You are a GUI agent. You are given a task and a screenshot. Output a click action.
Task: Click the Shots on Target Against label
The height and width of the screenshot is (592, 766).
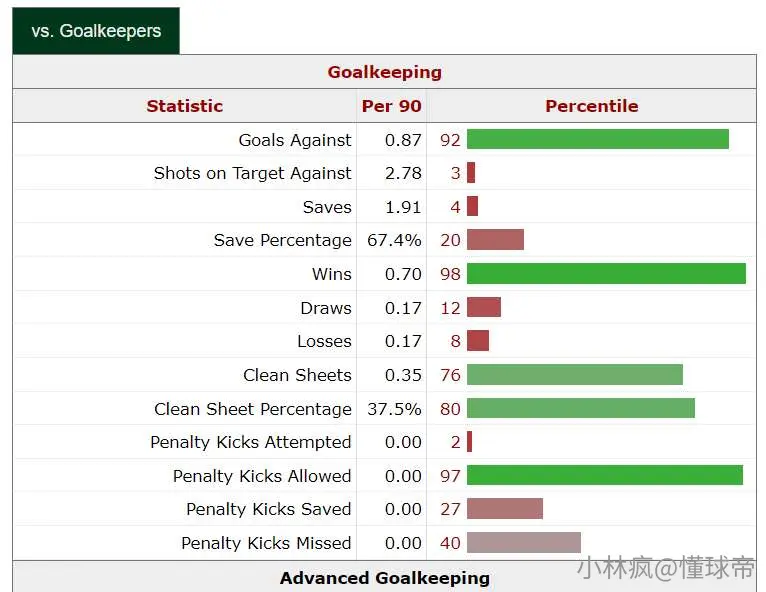(253, 173)
